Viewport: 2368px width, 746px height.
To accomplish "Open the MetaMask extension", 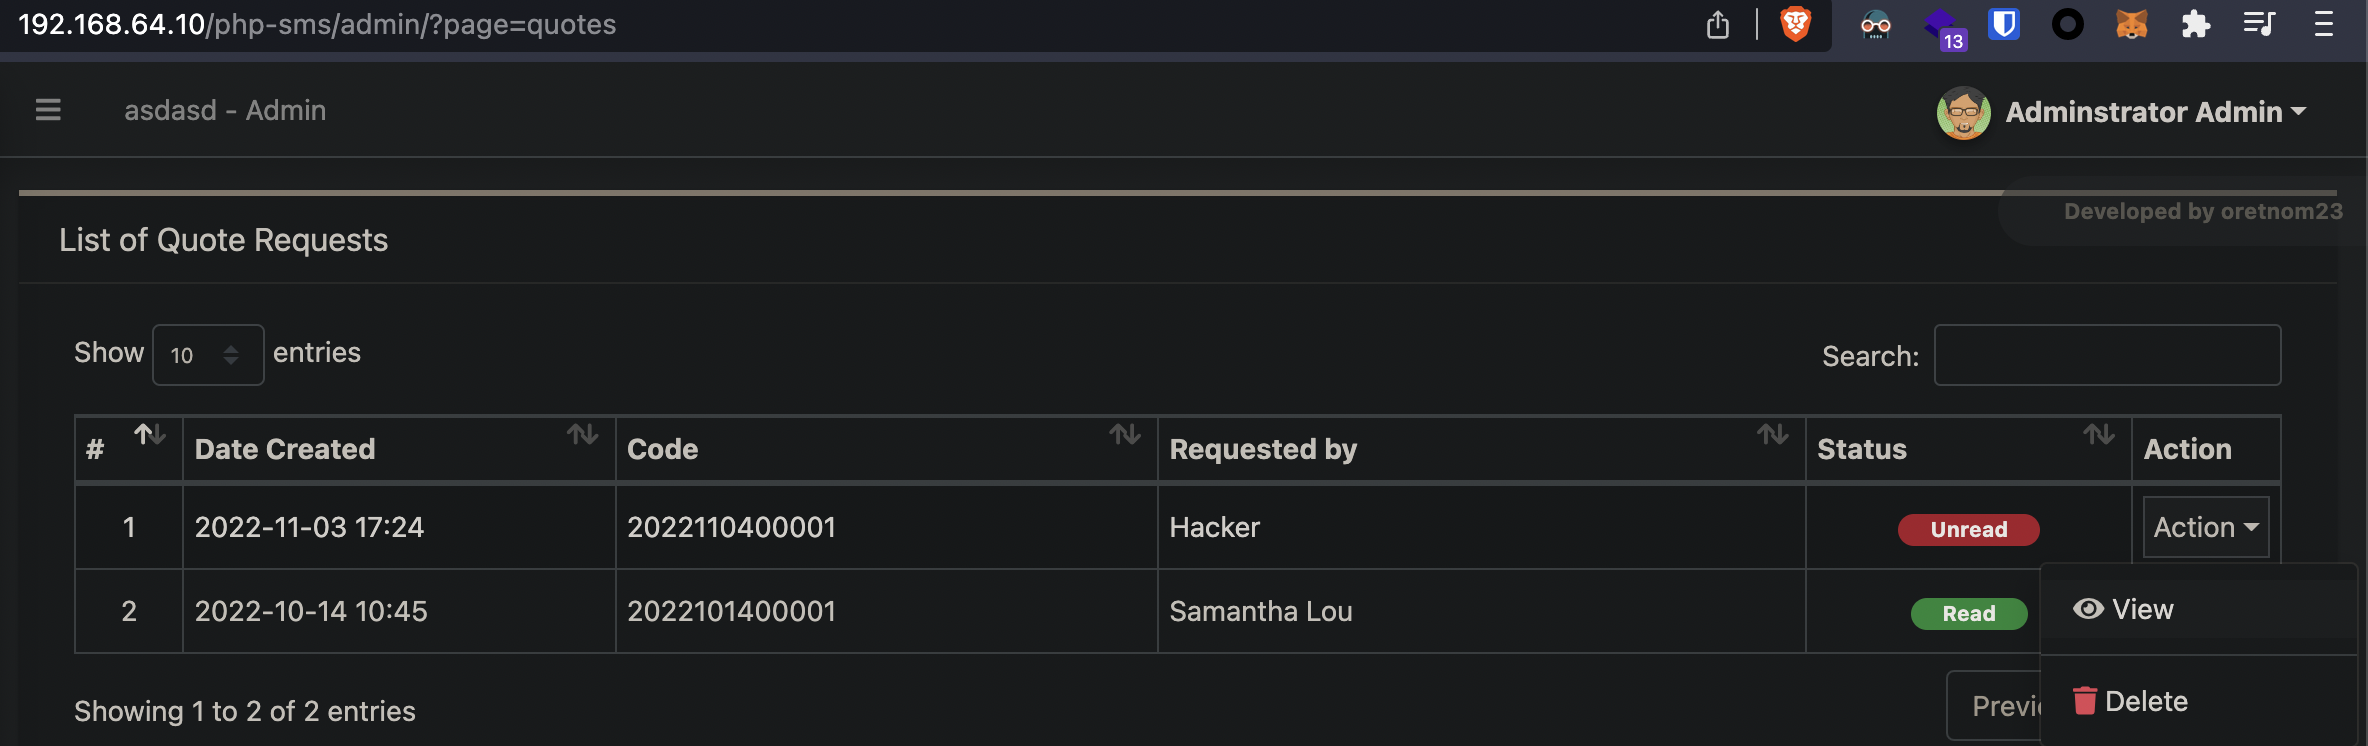I will (2130, 25).
